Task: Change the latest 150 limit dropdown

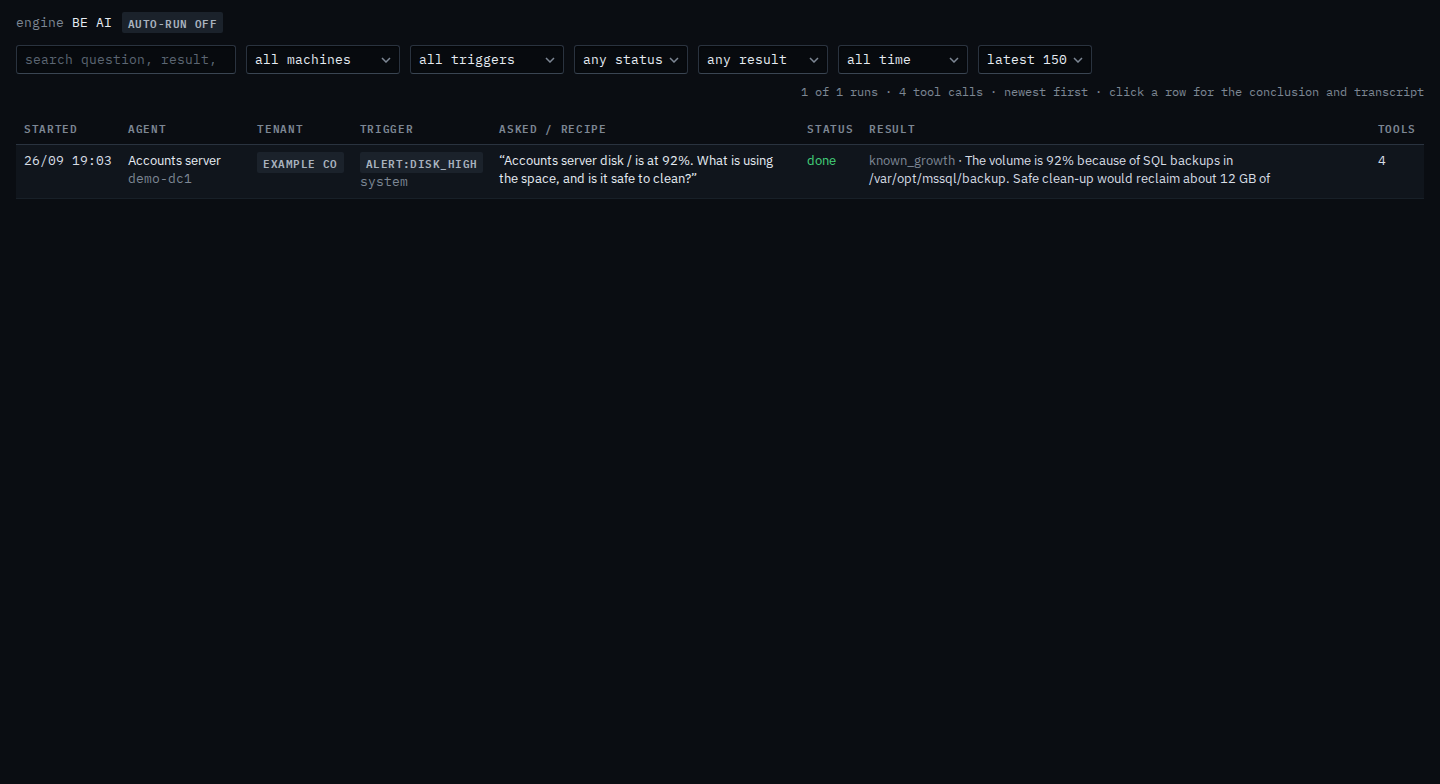Action: tap(1035, 60)
